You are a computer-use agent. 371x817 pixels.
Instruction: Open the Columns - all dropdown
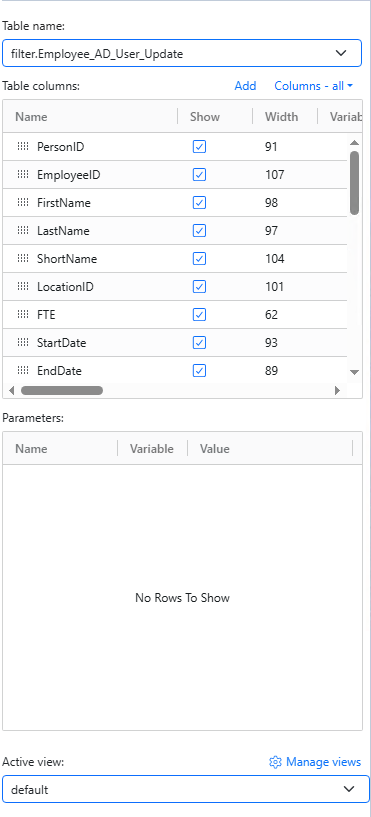point(314,86)
